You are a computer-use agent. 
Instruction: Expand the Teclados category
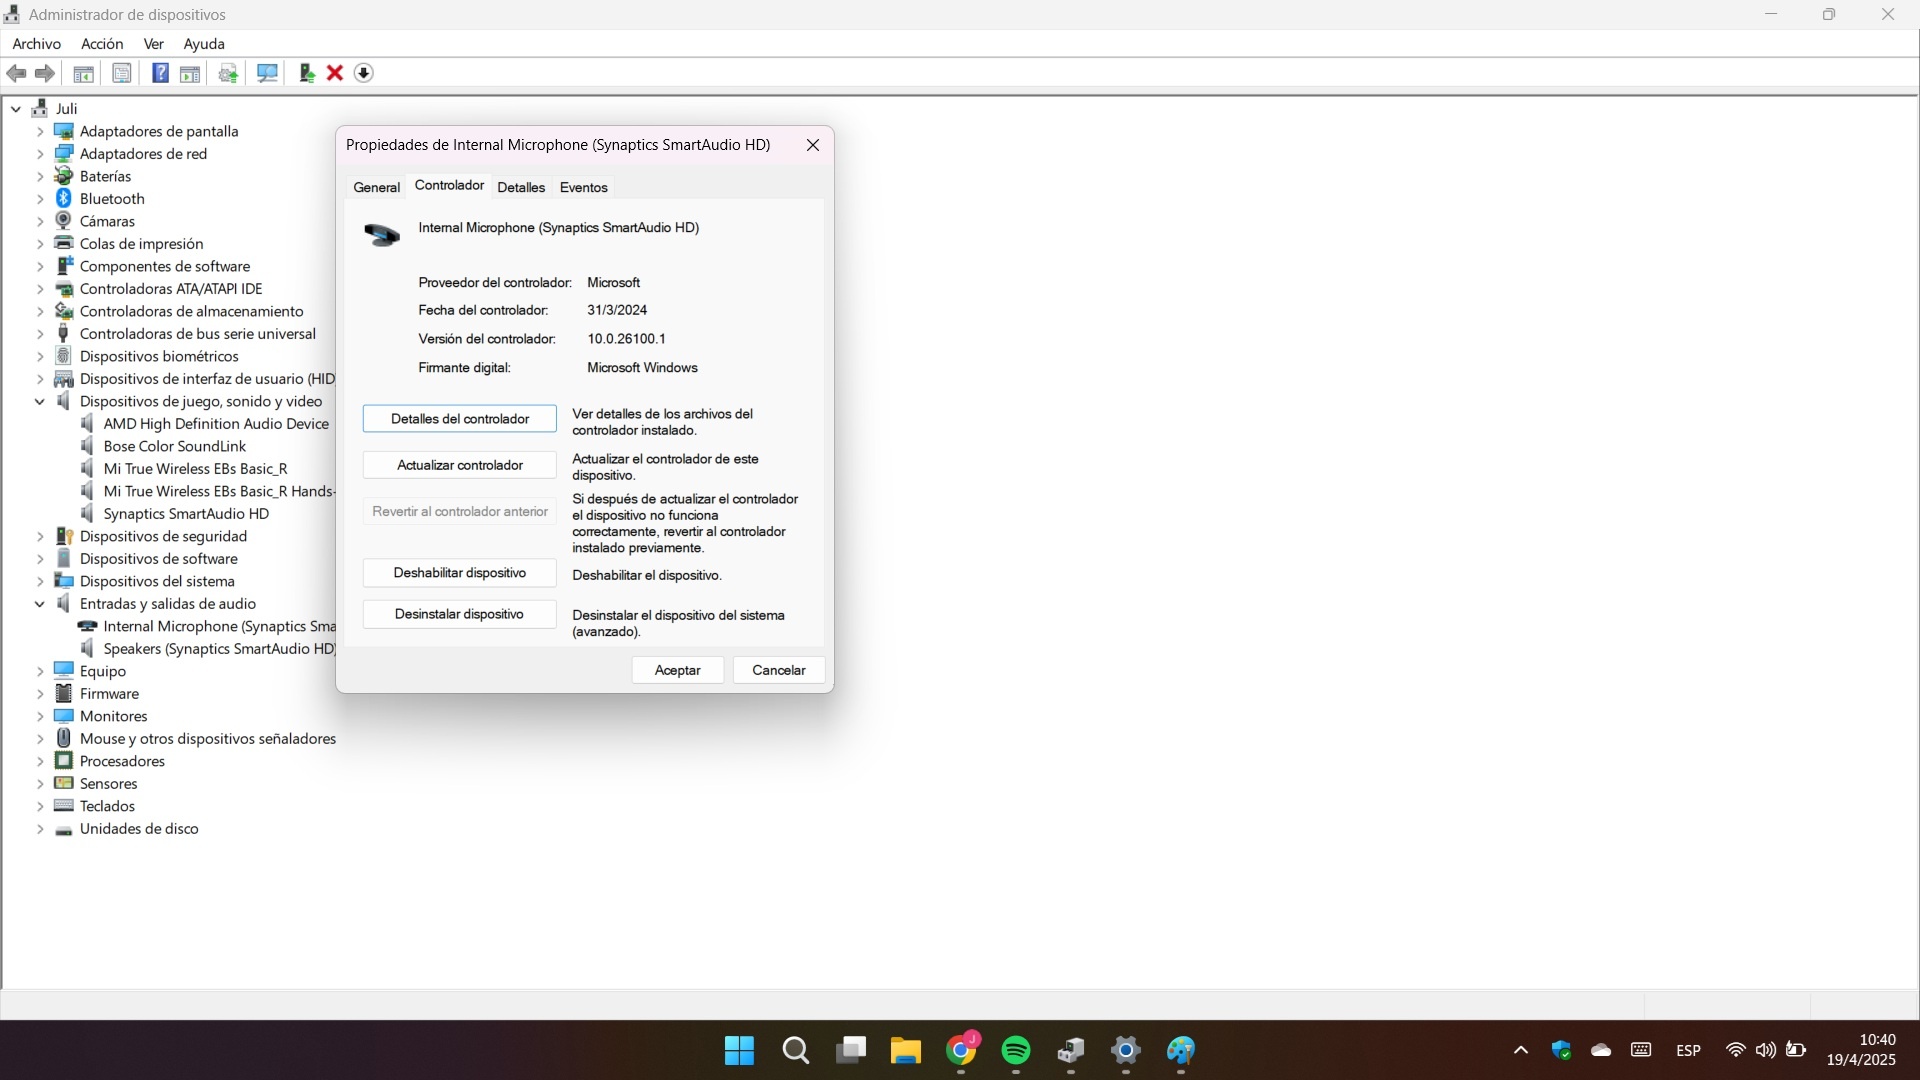click(x=40, y=807)
